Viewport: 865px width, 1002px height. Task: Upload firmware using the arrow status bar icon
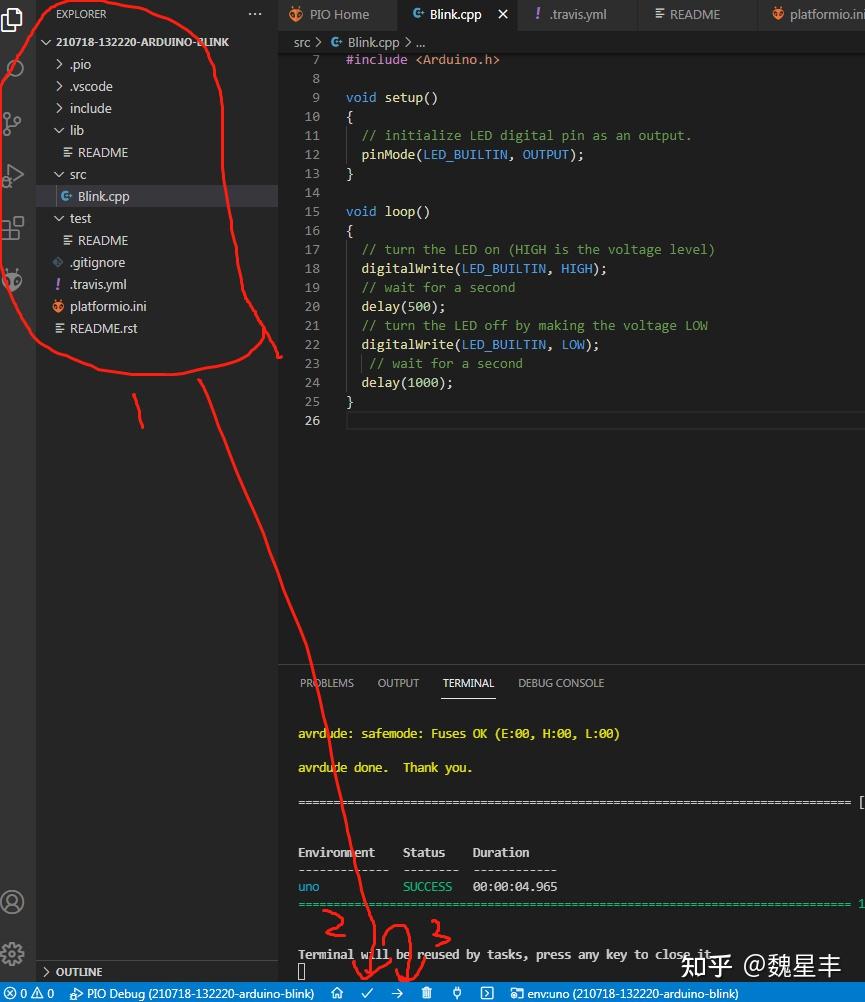(x=397, y=993)
